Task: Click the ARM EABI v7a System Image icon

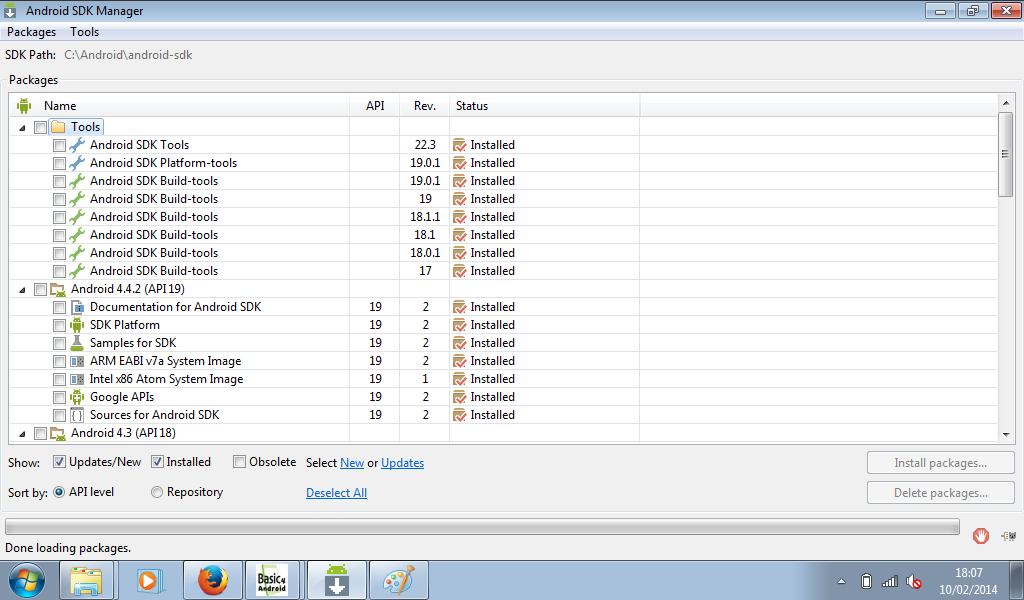Action: (77, 361)
